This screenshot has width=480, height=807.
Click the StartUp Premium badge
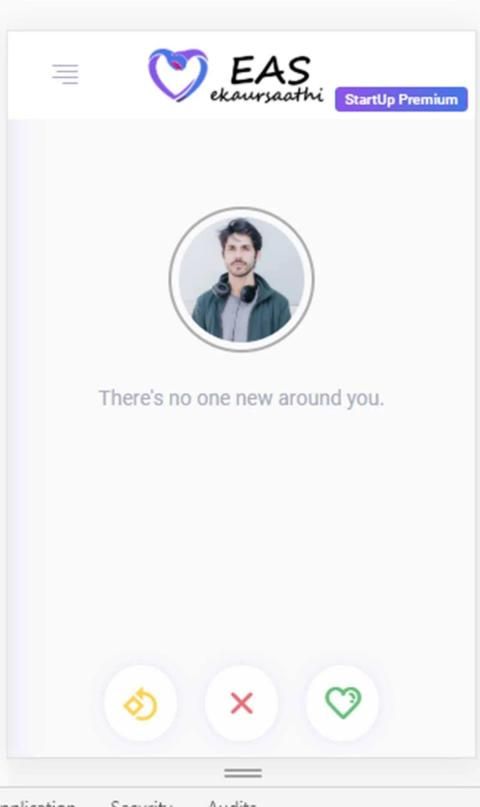point(401,99)
